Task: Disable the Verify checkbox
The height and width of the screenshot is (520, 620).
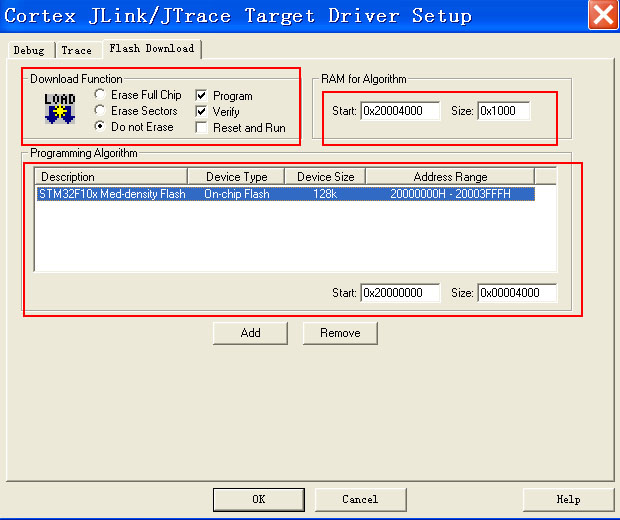Action: tap(201, 112)
